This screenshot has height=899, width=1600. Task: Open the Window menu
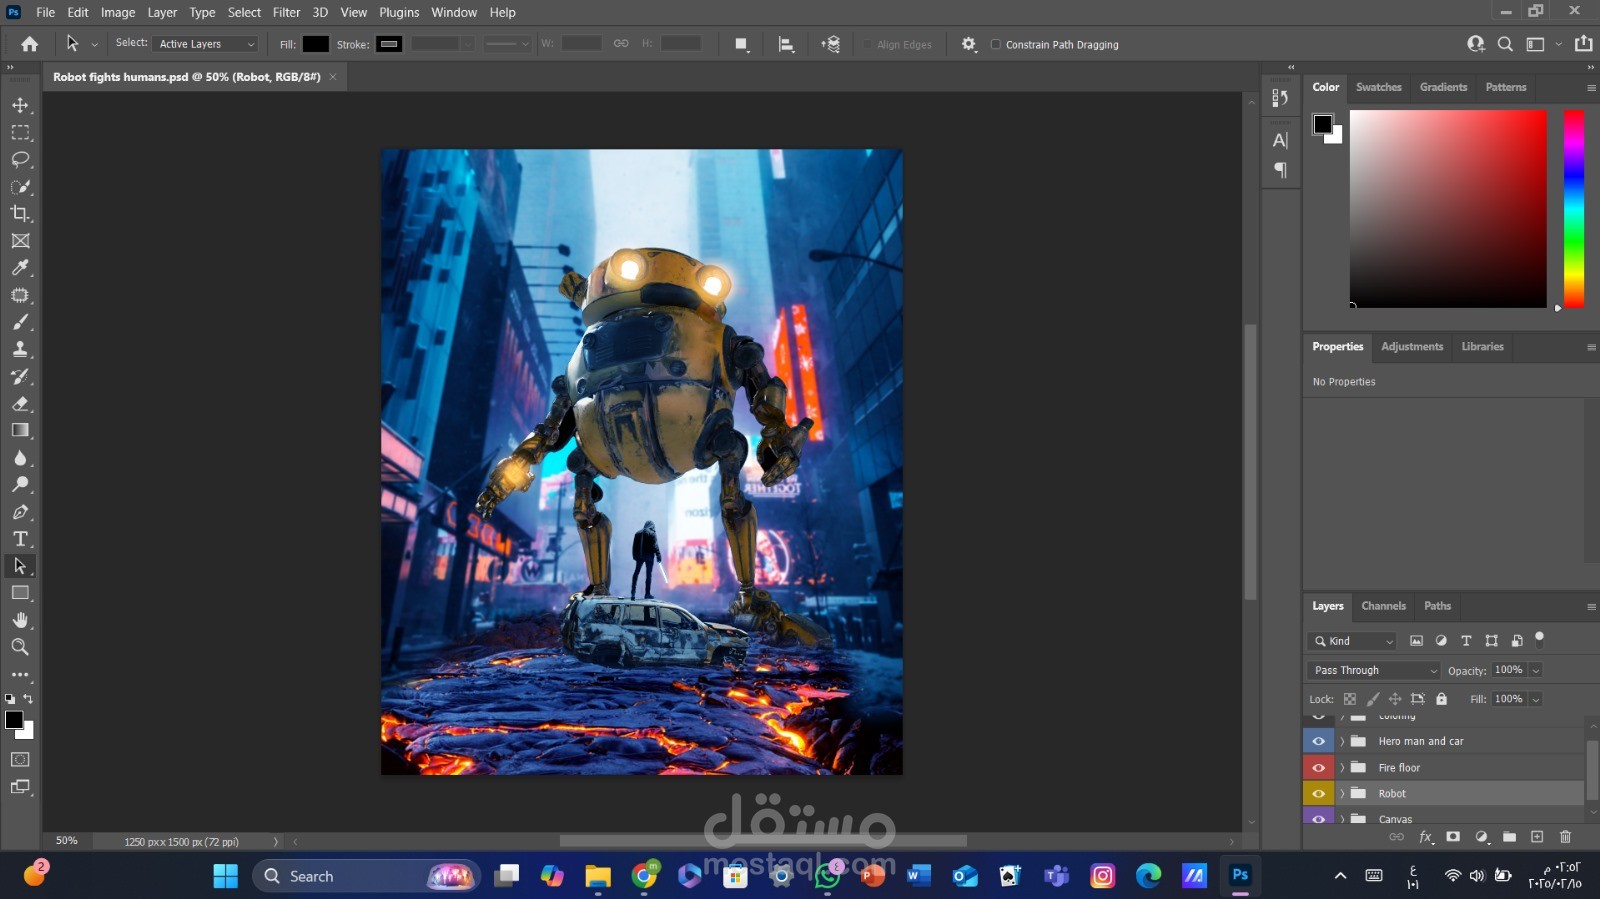pyautogui.click(x=454, y=12)
